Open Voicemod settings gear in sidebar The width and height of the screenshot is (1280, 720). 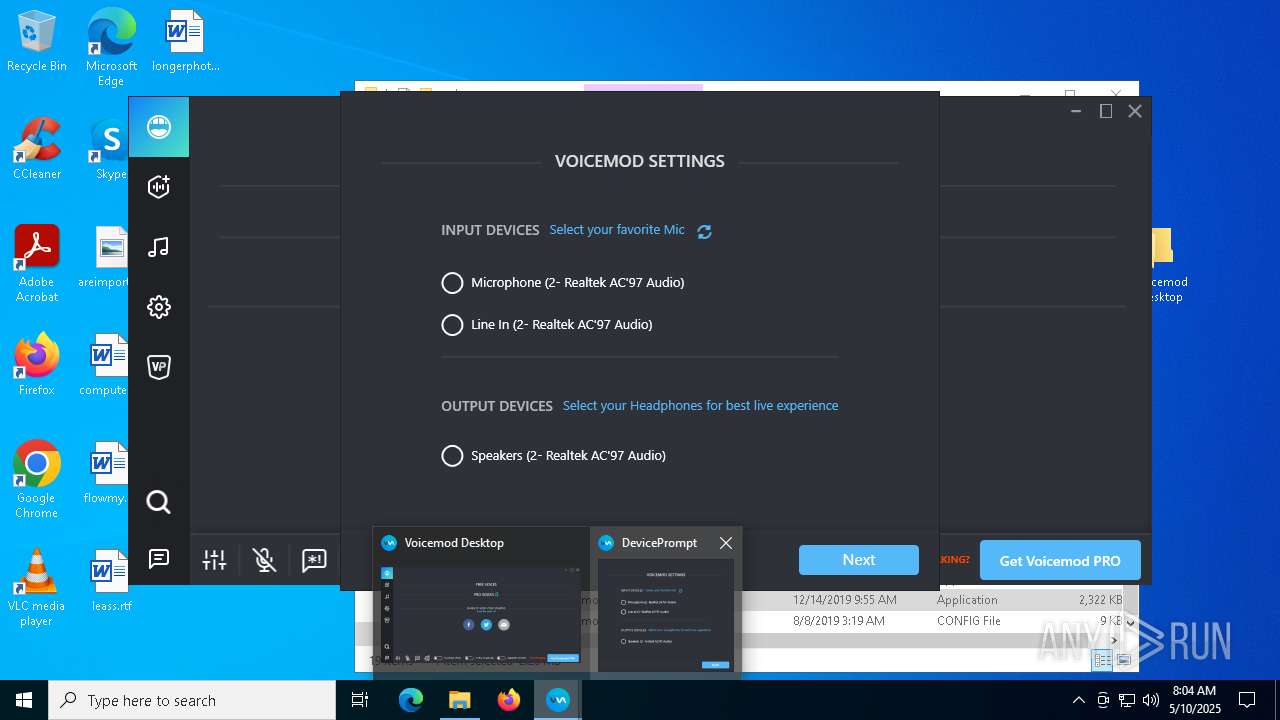pyautogui.click(x=159, y=307)
